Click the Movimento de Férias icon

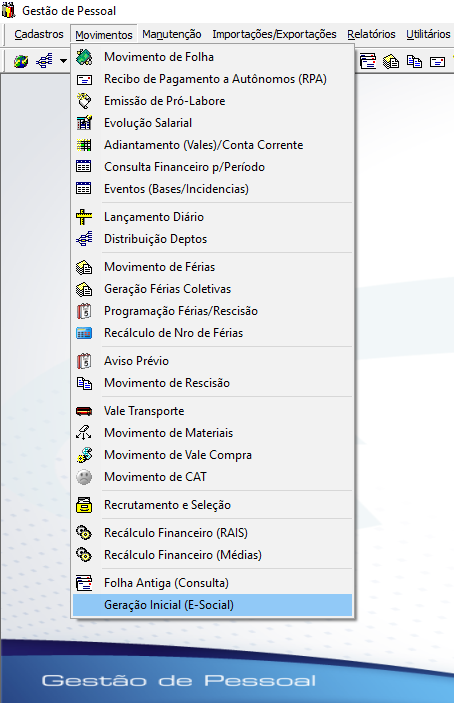pyautogui.click(x=84, y=267)
